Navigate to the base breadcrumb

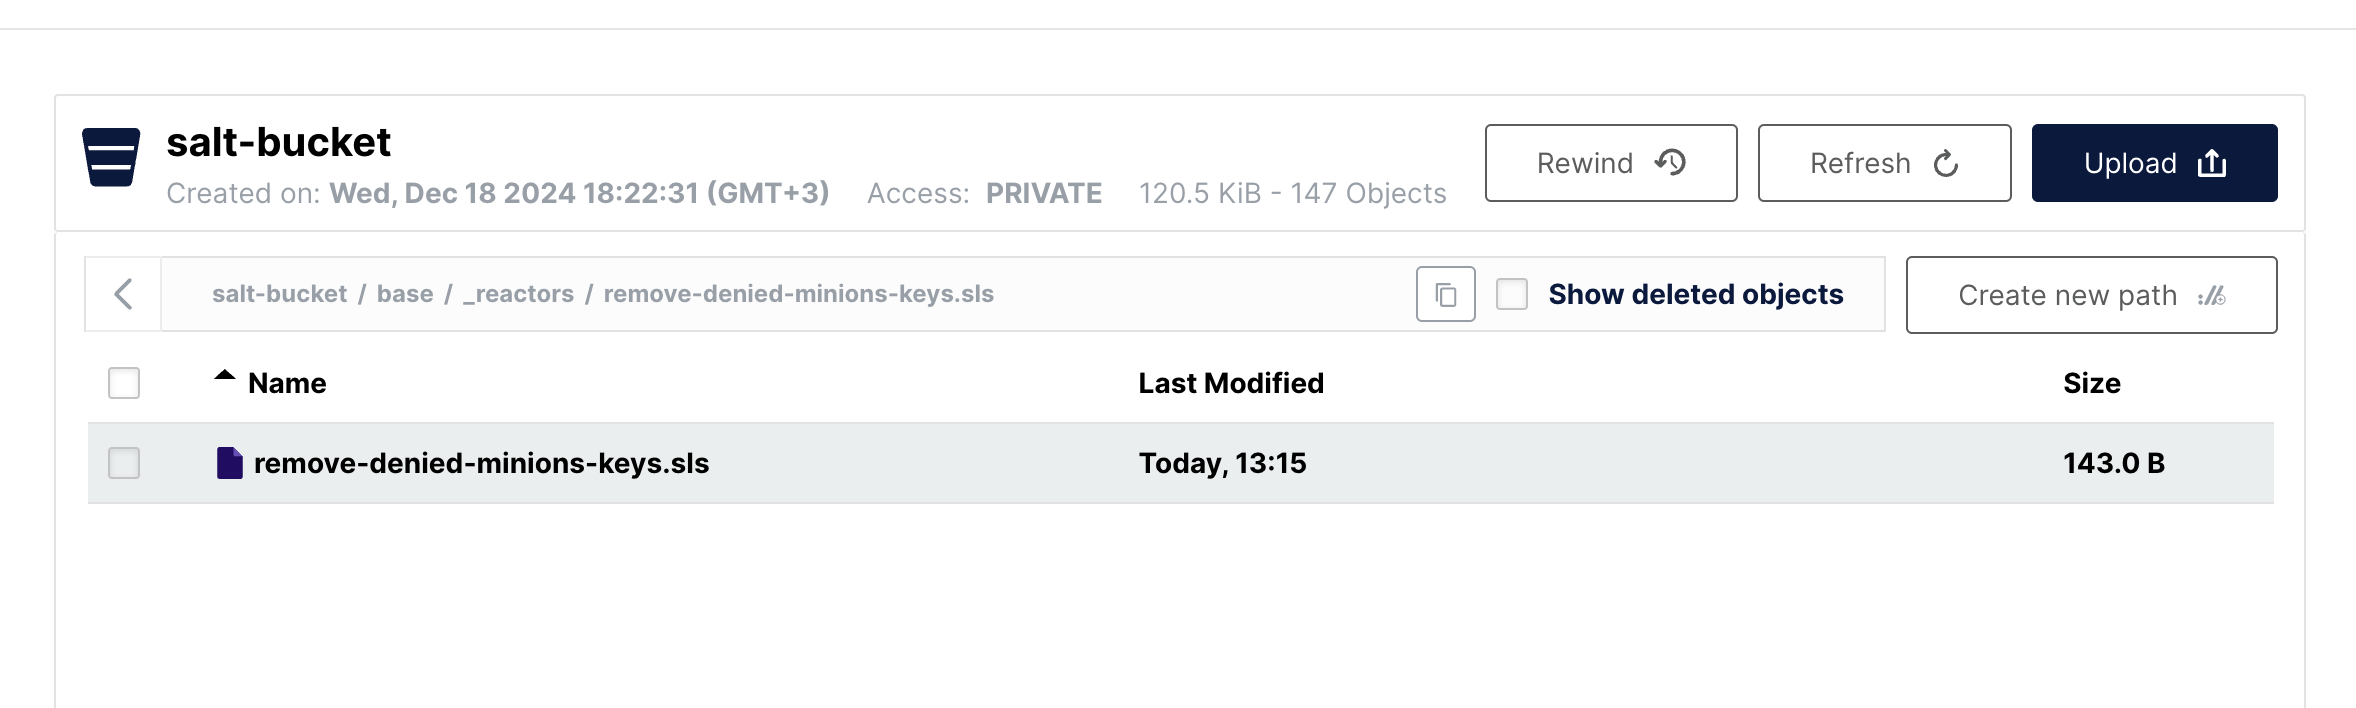pyautogui.click(x=405, y=294)
